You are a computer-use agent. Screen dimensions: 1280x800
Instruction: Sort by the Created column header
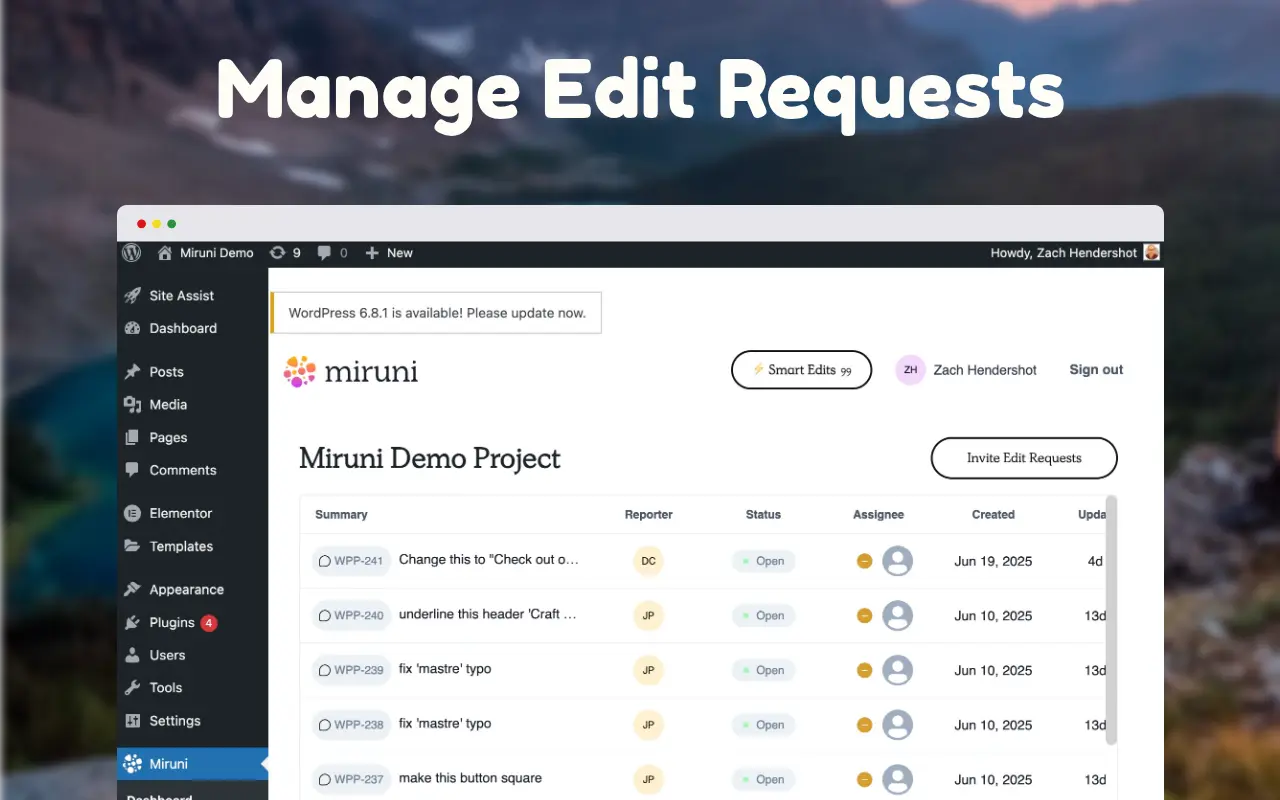pos(993,515)
